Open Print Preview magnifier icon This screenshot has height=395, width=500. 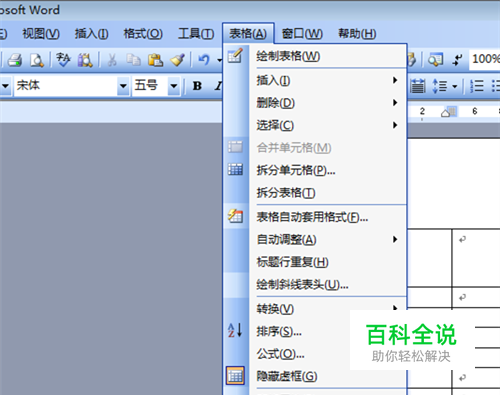37,60
